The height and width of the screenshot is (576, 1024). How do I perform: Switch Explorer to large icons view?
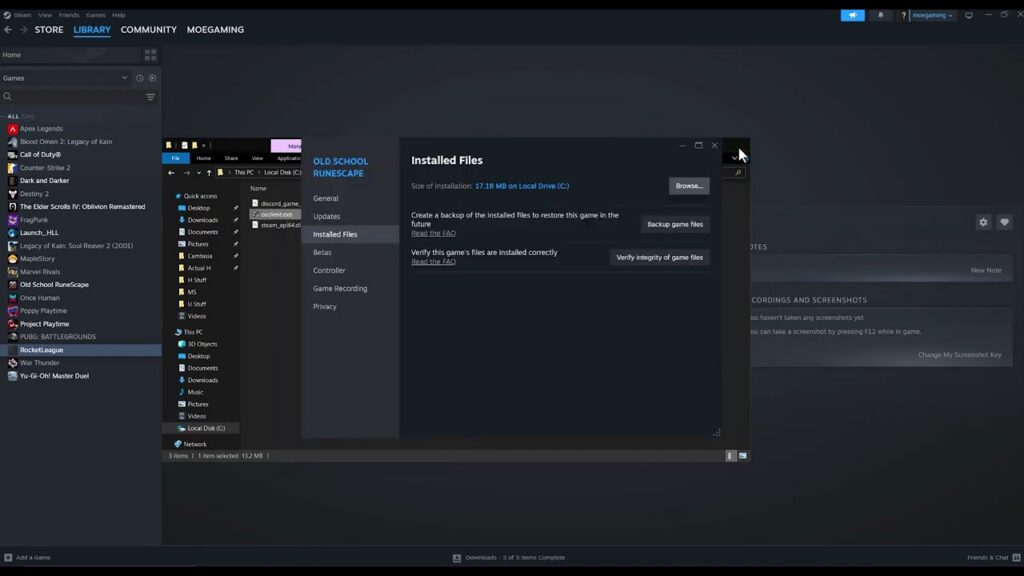tap(743, 456)
